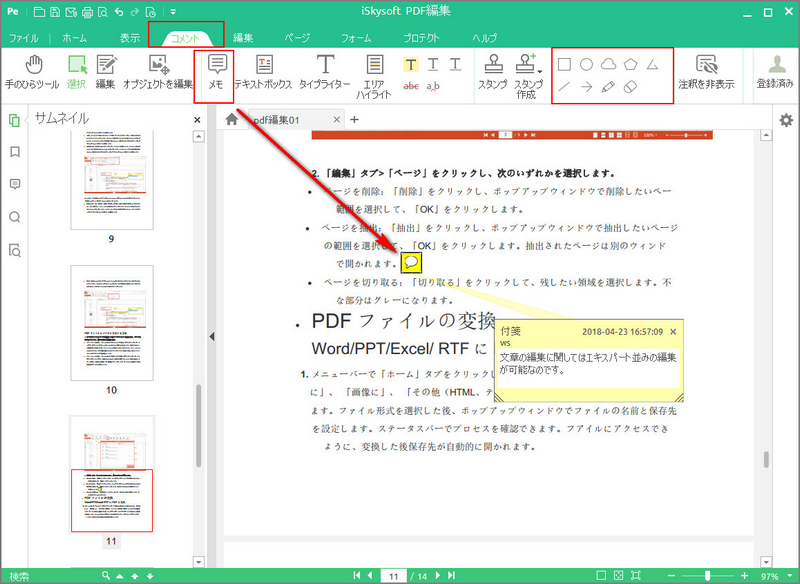Switch to the 編集 ribbon tab

243,38
